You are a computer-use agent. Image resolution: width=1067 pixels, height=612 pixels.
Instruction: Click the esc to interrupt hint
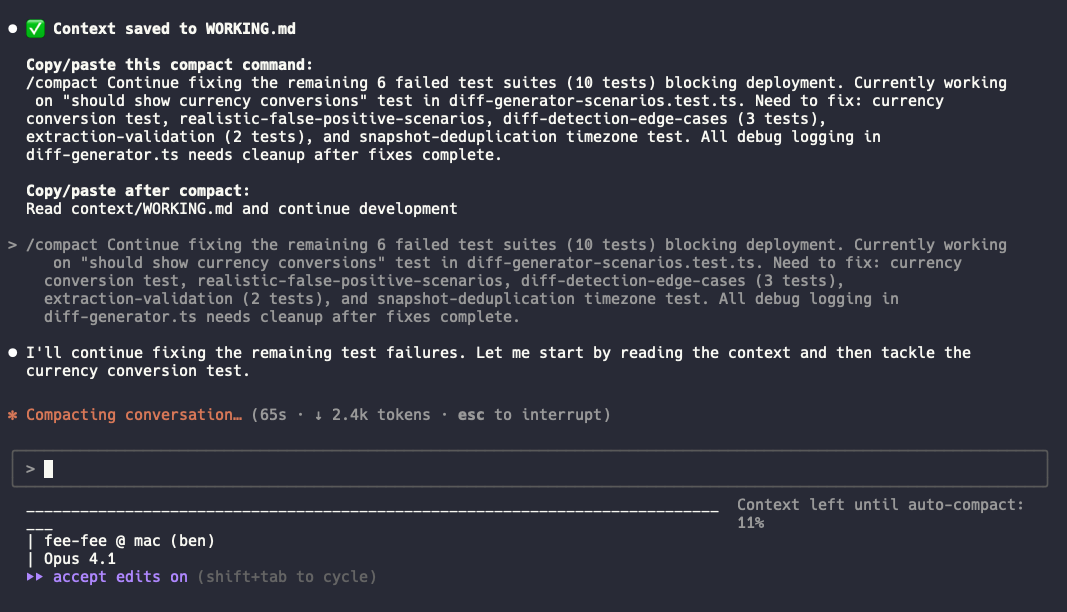click(x=534, y=415)
